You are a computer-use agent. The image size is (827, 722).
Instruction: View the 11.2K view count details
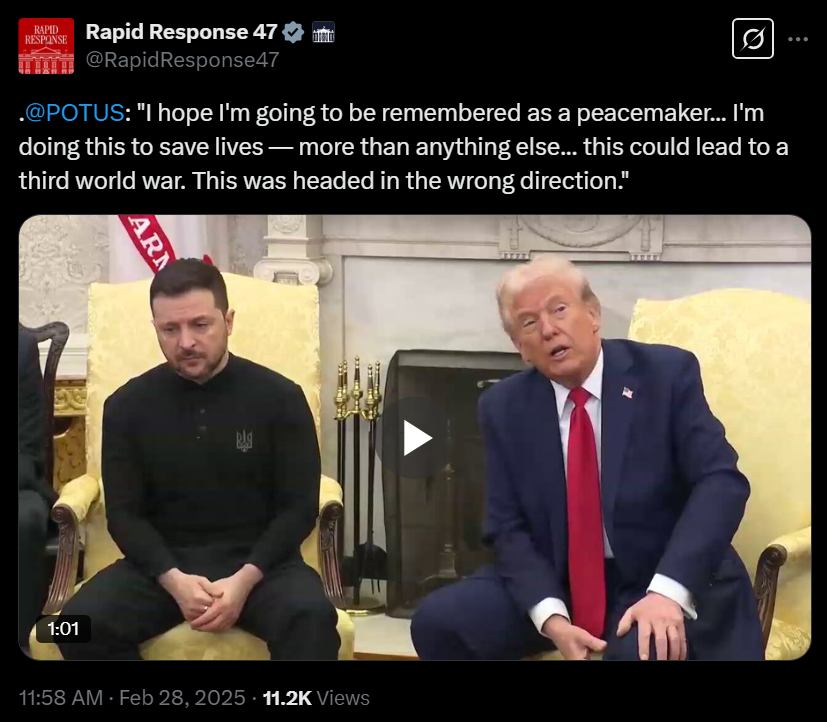[x=287, y=698]
